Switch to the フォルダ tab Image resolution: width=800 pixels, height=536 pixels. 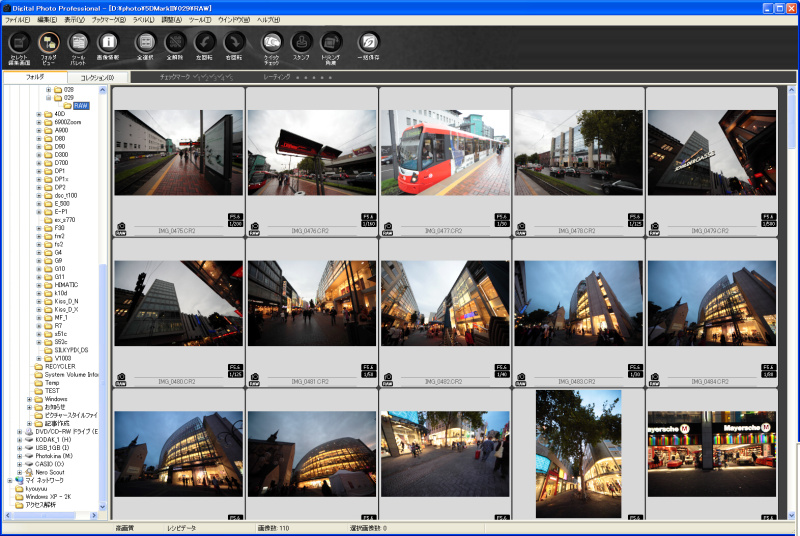click(x=35, y=77)
